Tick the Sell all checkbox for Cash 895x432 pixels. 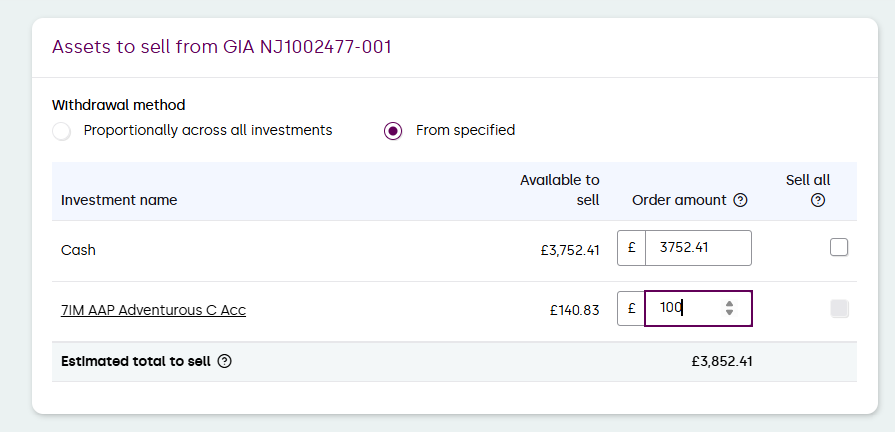pyautogui.click(x=839, y=248)
